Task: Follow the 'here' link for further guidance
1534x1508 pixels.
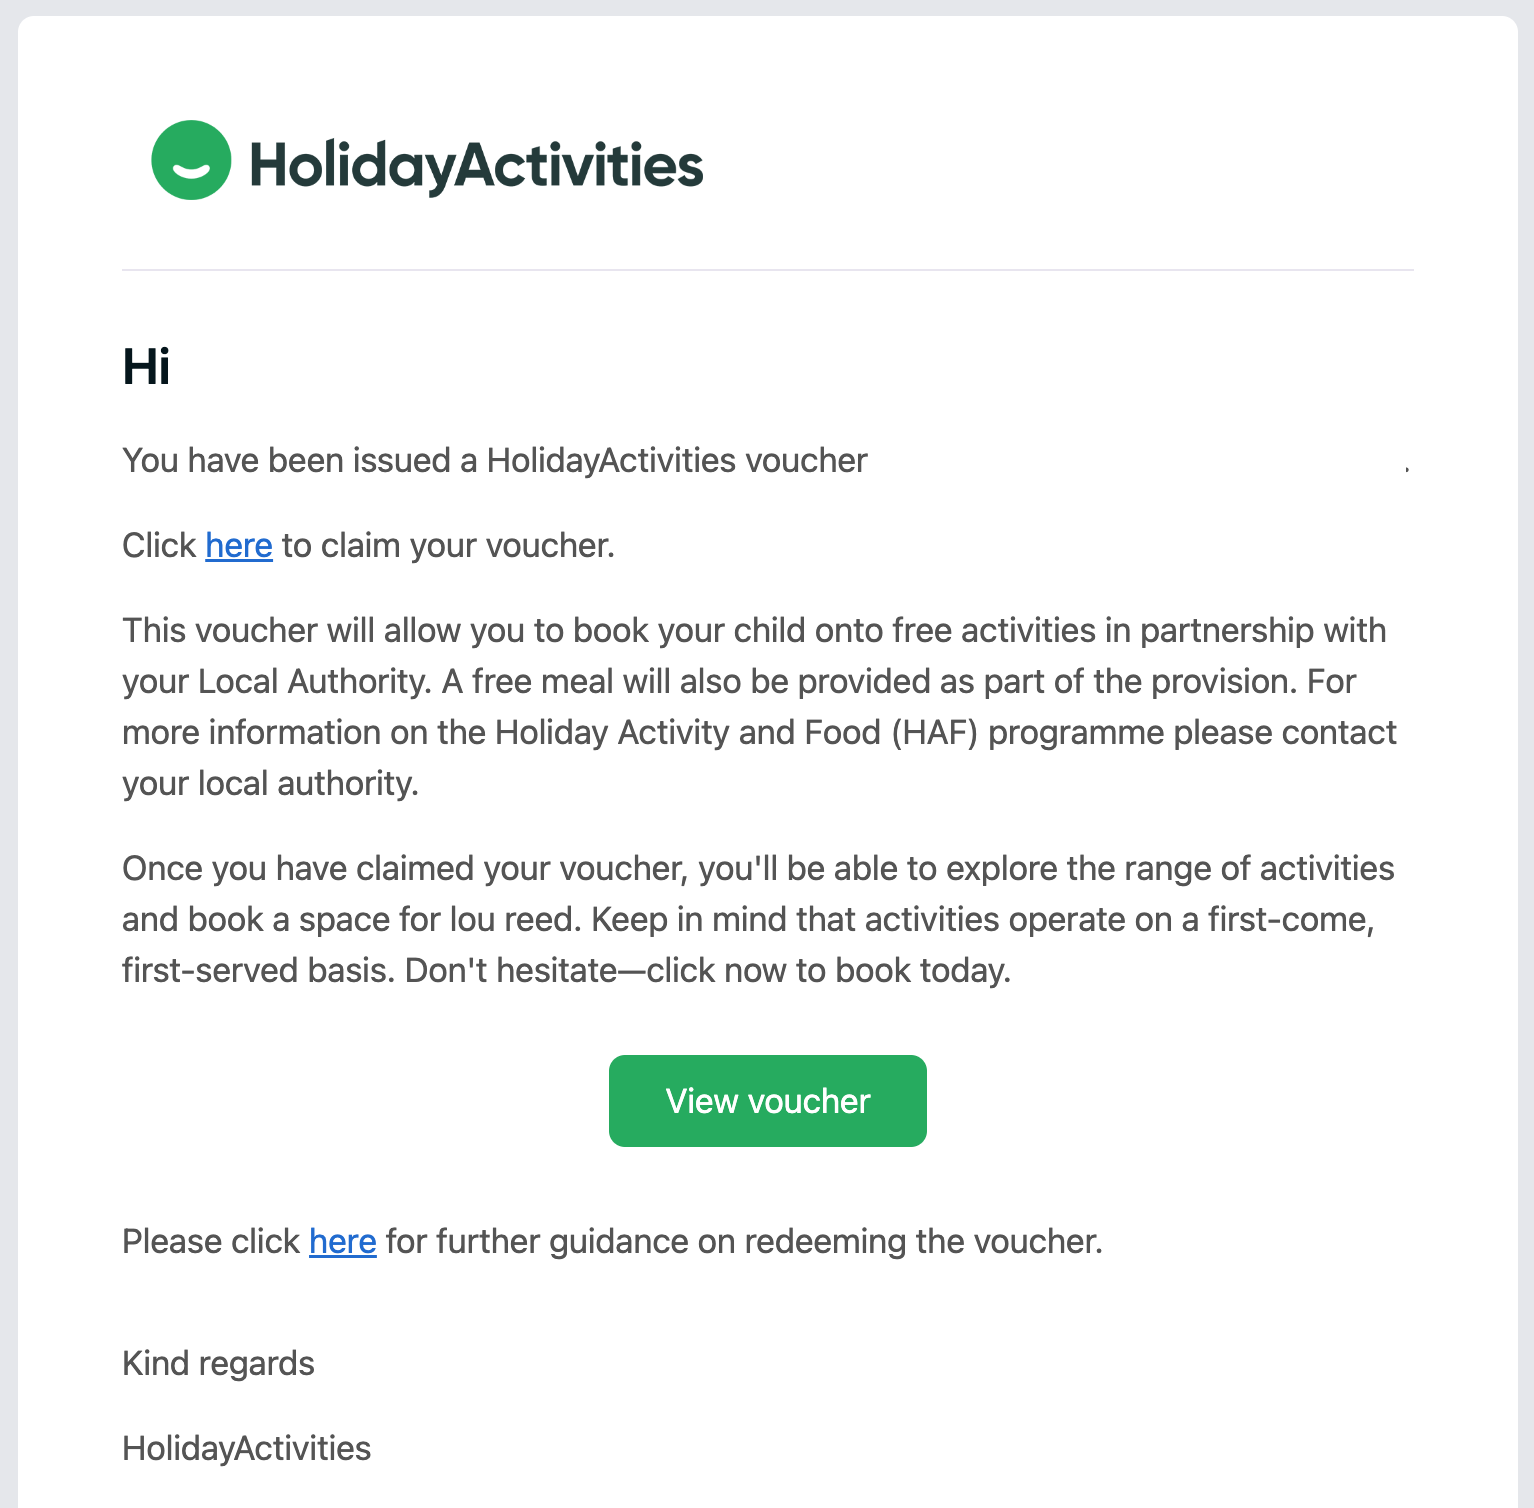Action: pyautogui.click(x=343, y=1241)
